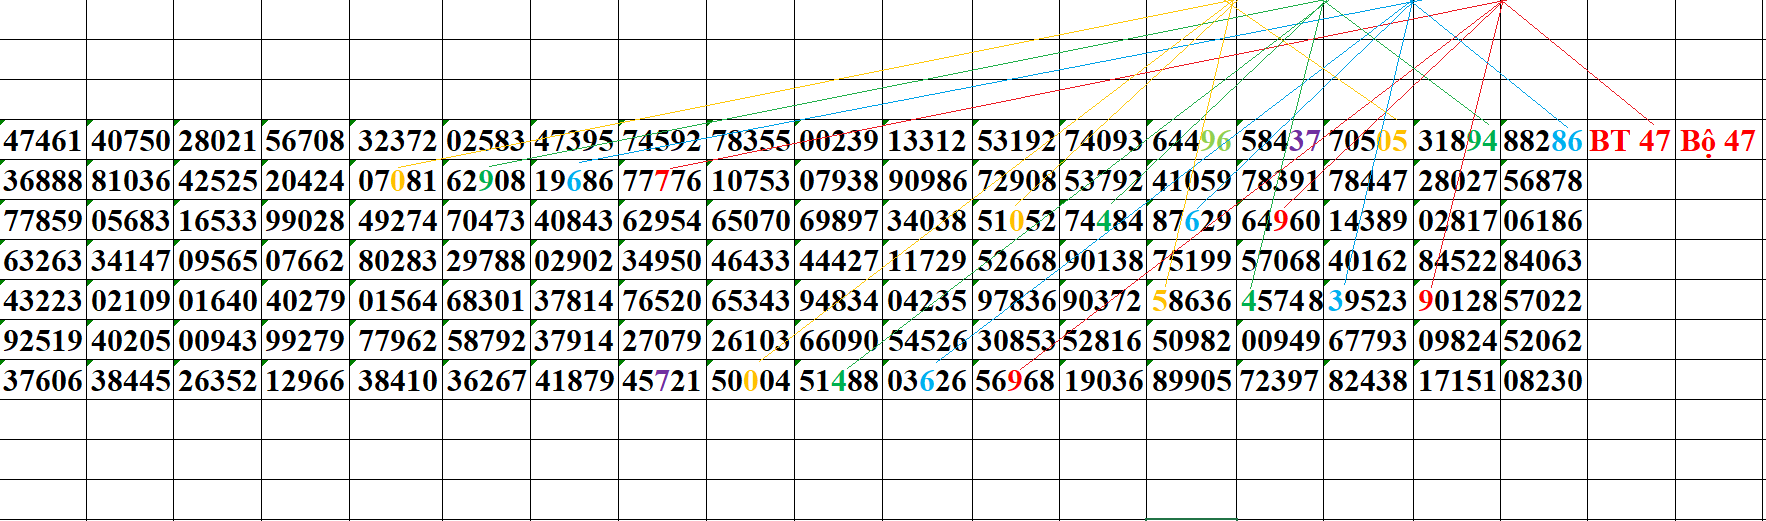Select the cell containing 63263
The image size is (1766, 521).
[43, 261]
